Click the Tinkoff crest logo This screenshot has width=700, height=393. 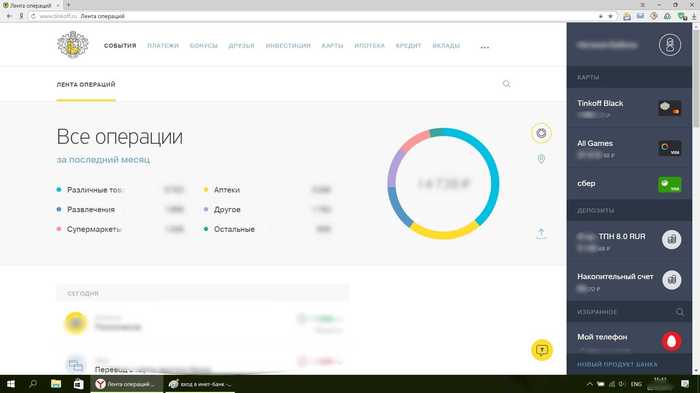pyautogui.click(x=73, y=45)
